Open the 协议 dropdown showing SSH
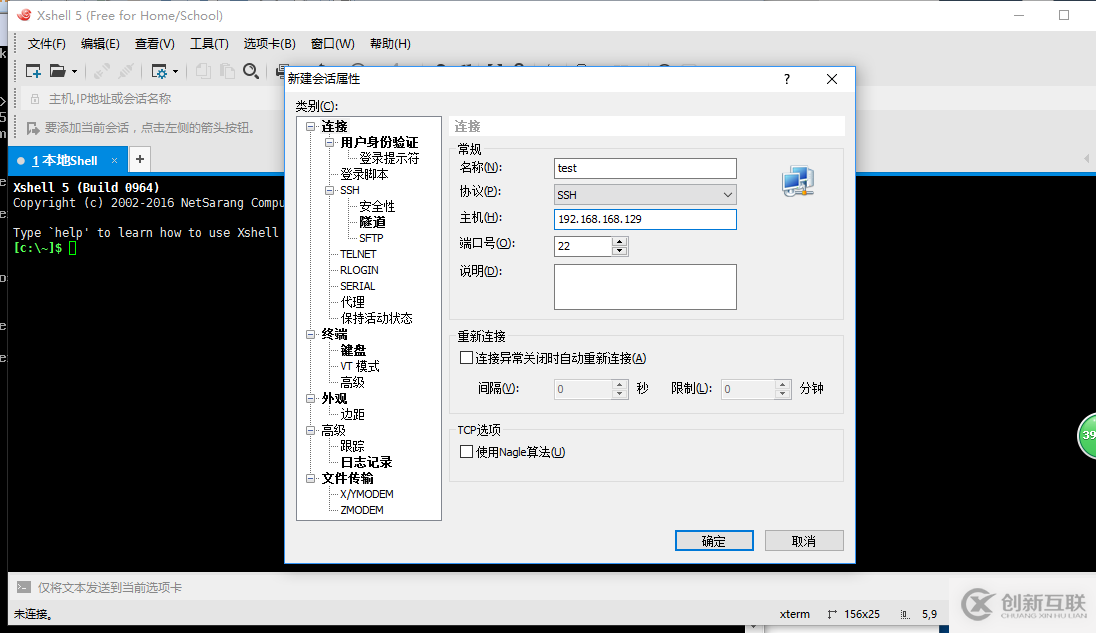 tap(729, 194)
